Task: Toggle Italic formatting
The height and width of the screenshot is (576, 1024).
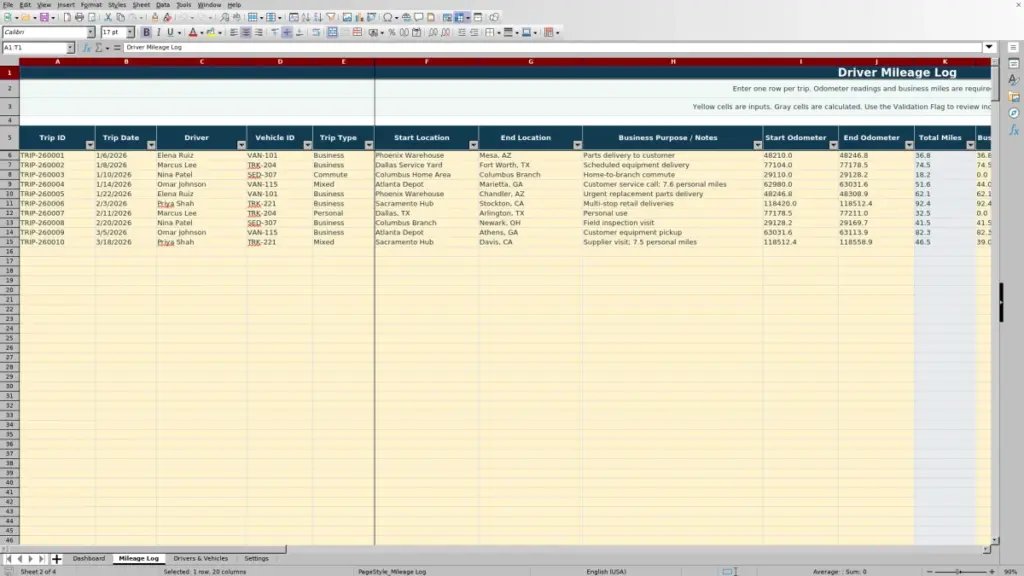Action: 158,33
